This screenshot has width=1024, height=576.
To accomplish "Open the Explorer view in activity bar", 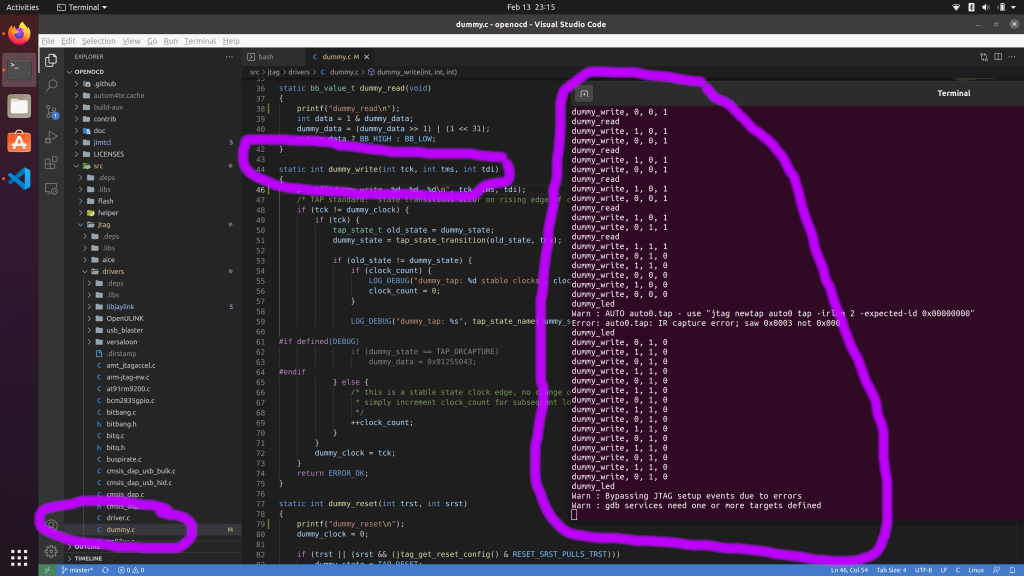I will 51,60.
